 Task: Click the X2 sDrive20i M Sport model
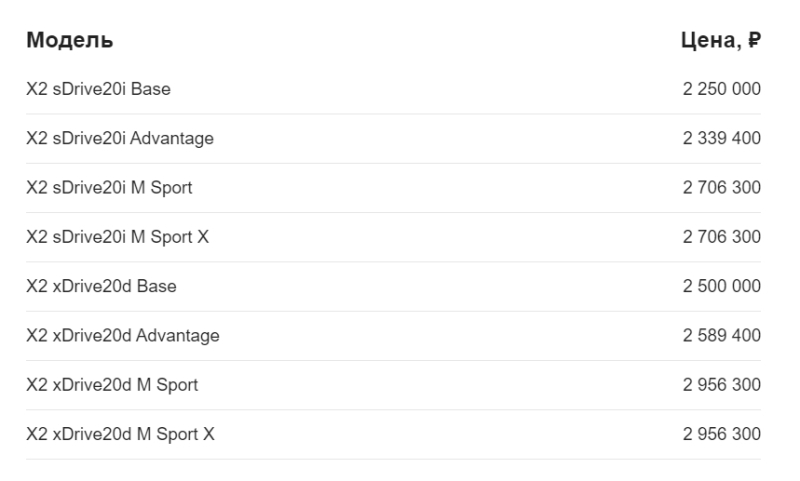[109, 188]
